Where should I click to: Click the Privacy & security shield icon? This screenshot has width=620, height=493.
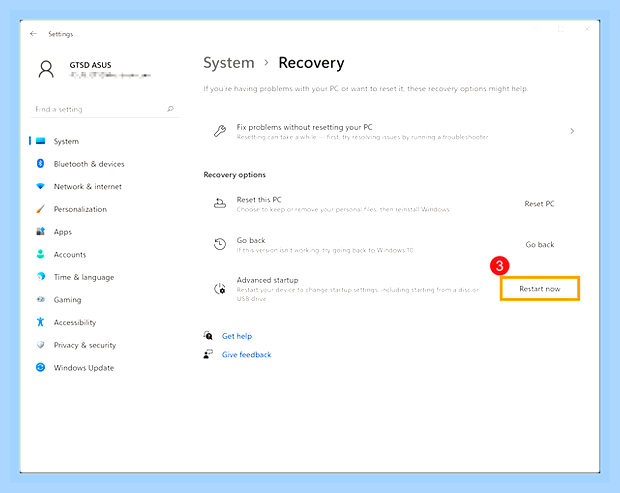coord(40,344)
